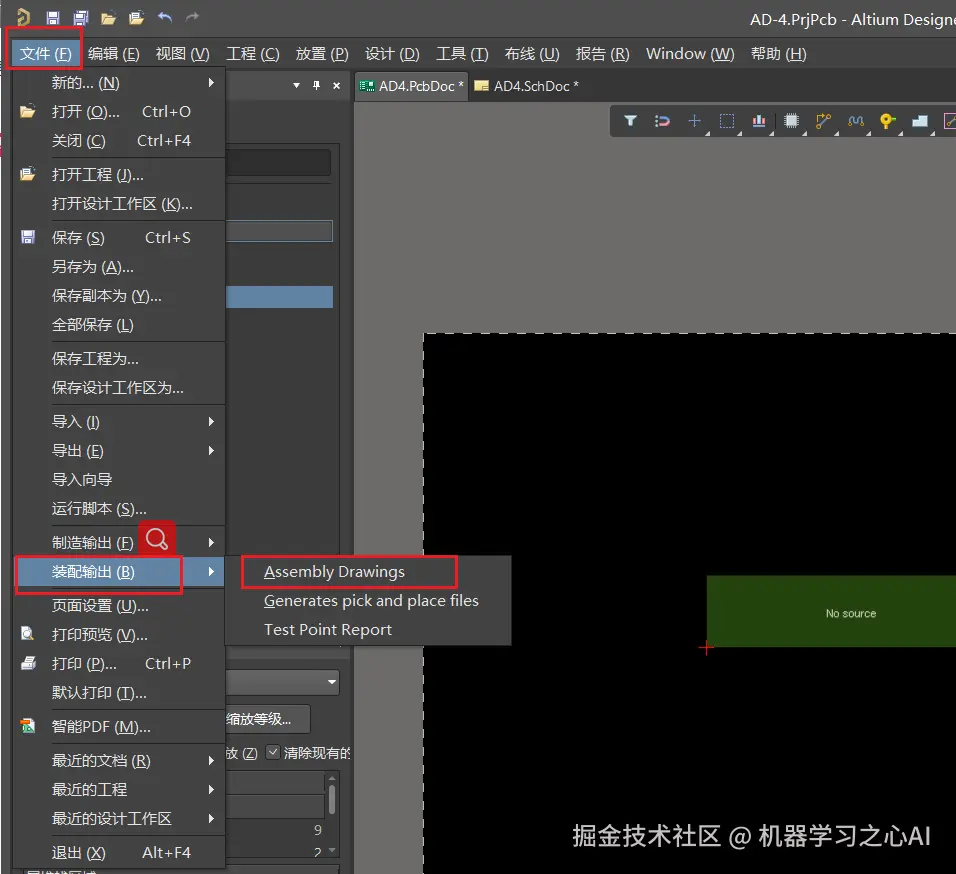Screen dimensions: 956x874
Task: Choose 打印预览 (V)... menu item
Action: coord(120,634)
